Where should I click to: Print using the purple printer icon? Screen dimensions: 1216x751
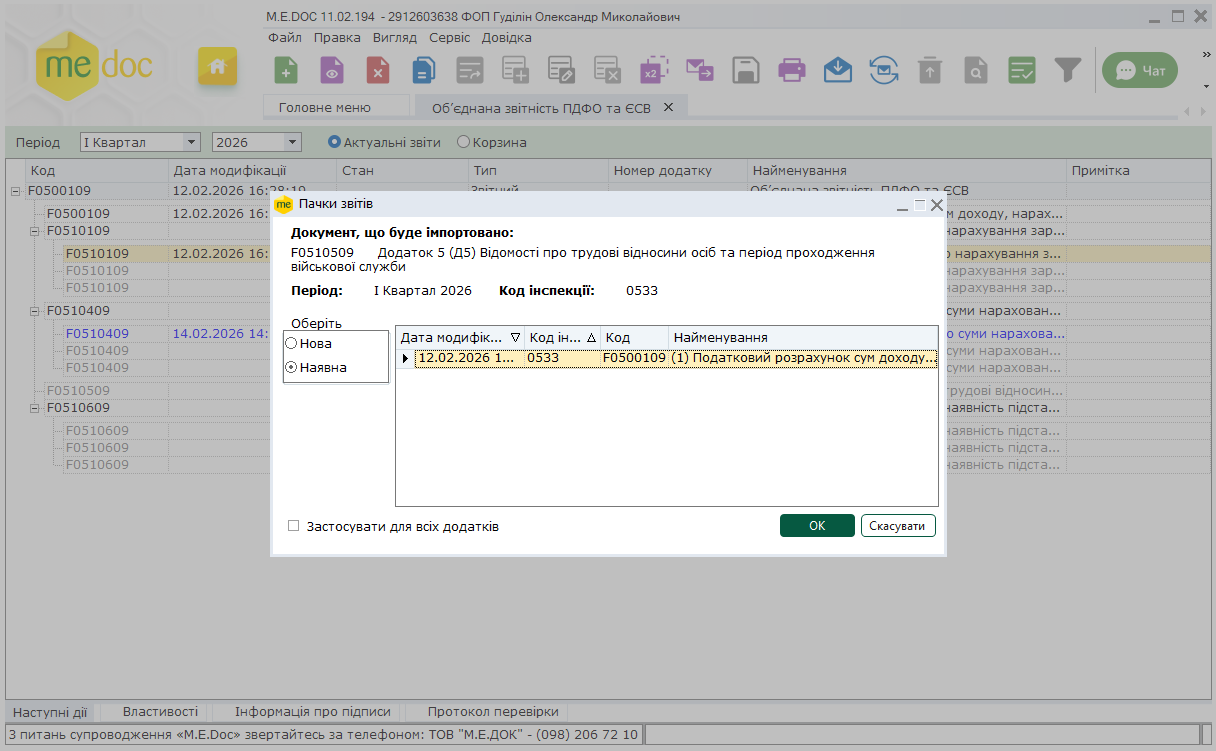point(791,70)
